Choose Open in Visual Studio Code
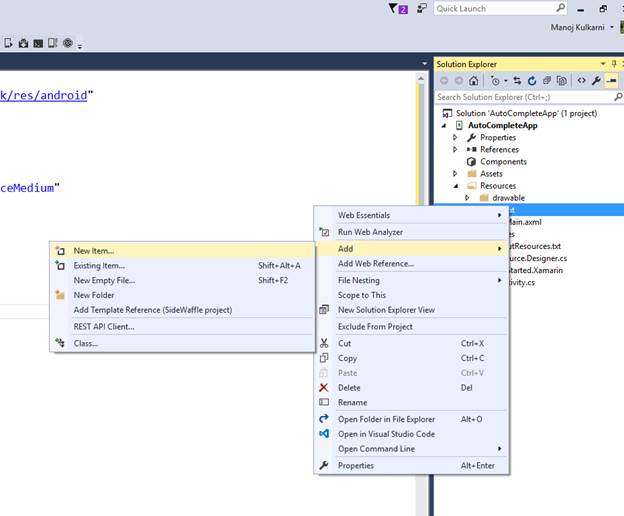 411,434
